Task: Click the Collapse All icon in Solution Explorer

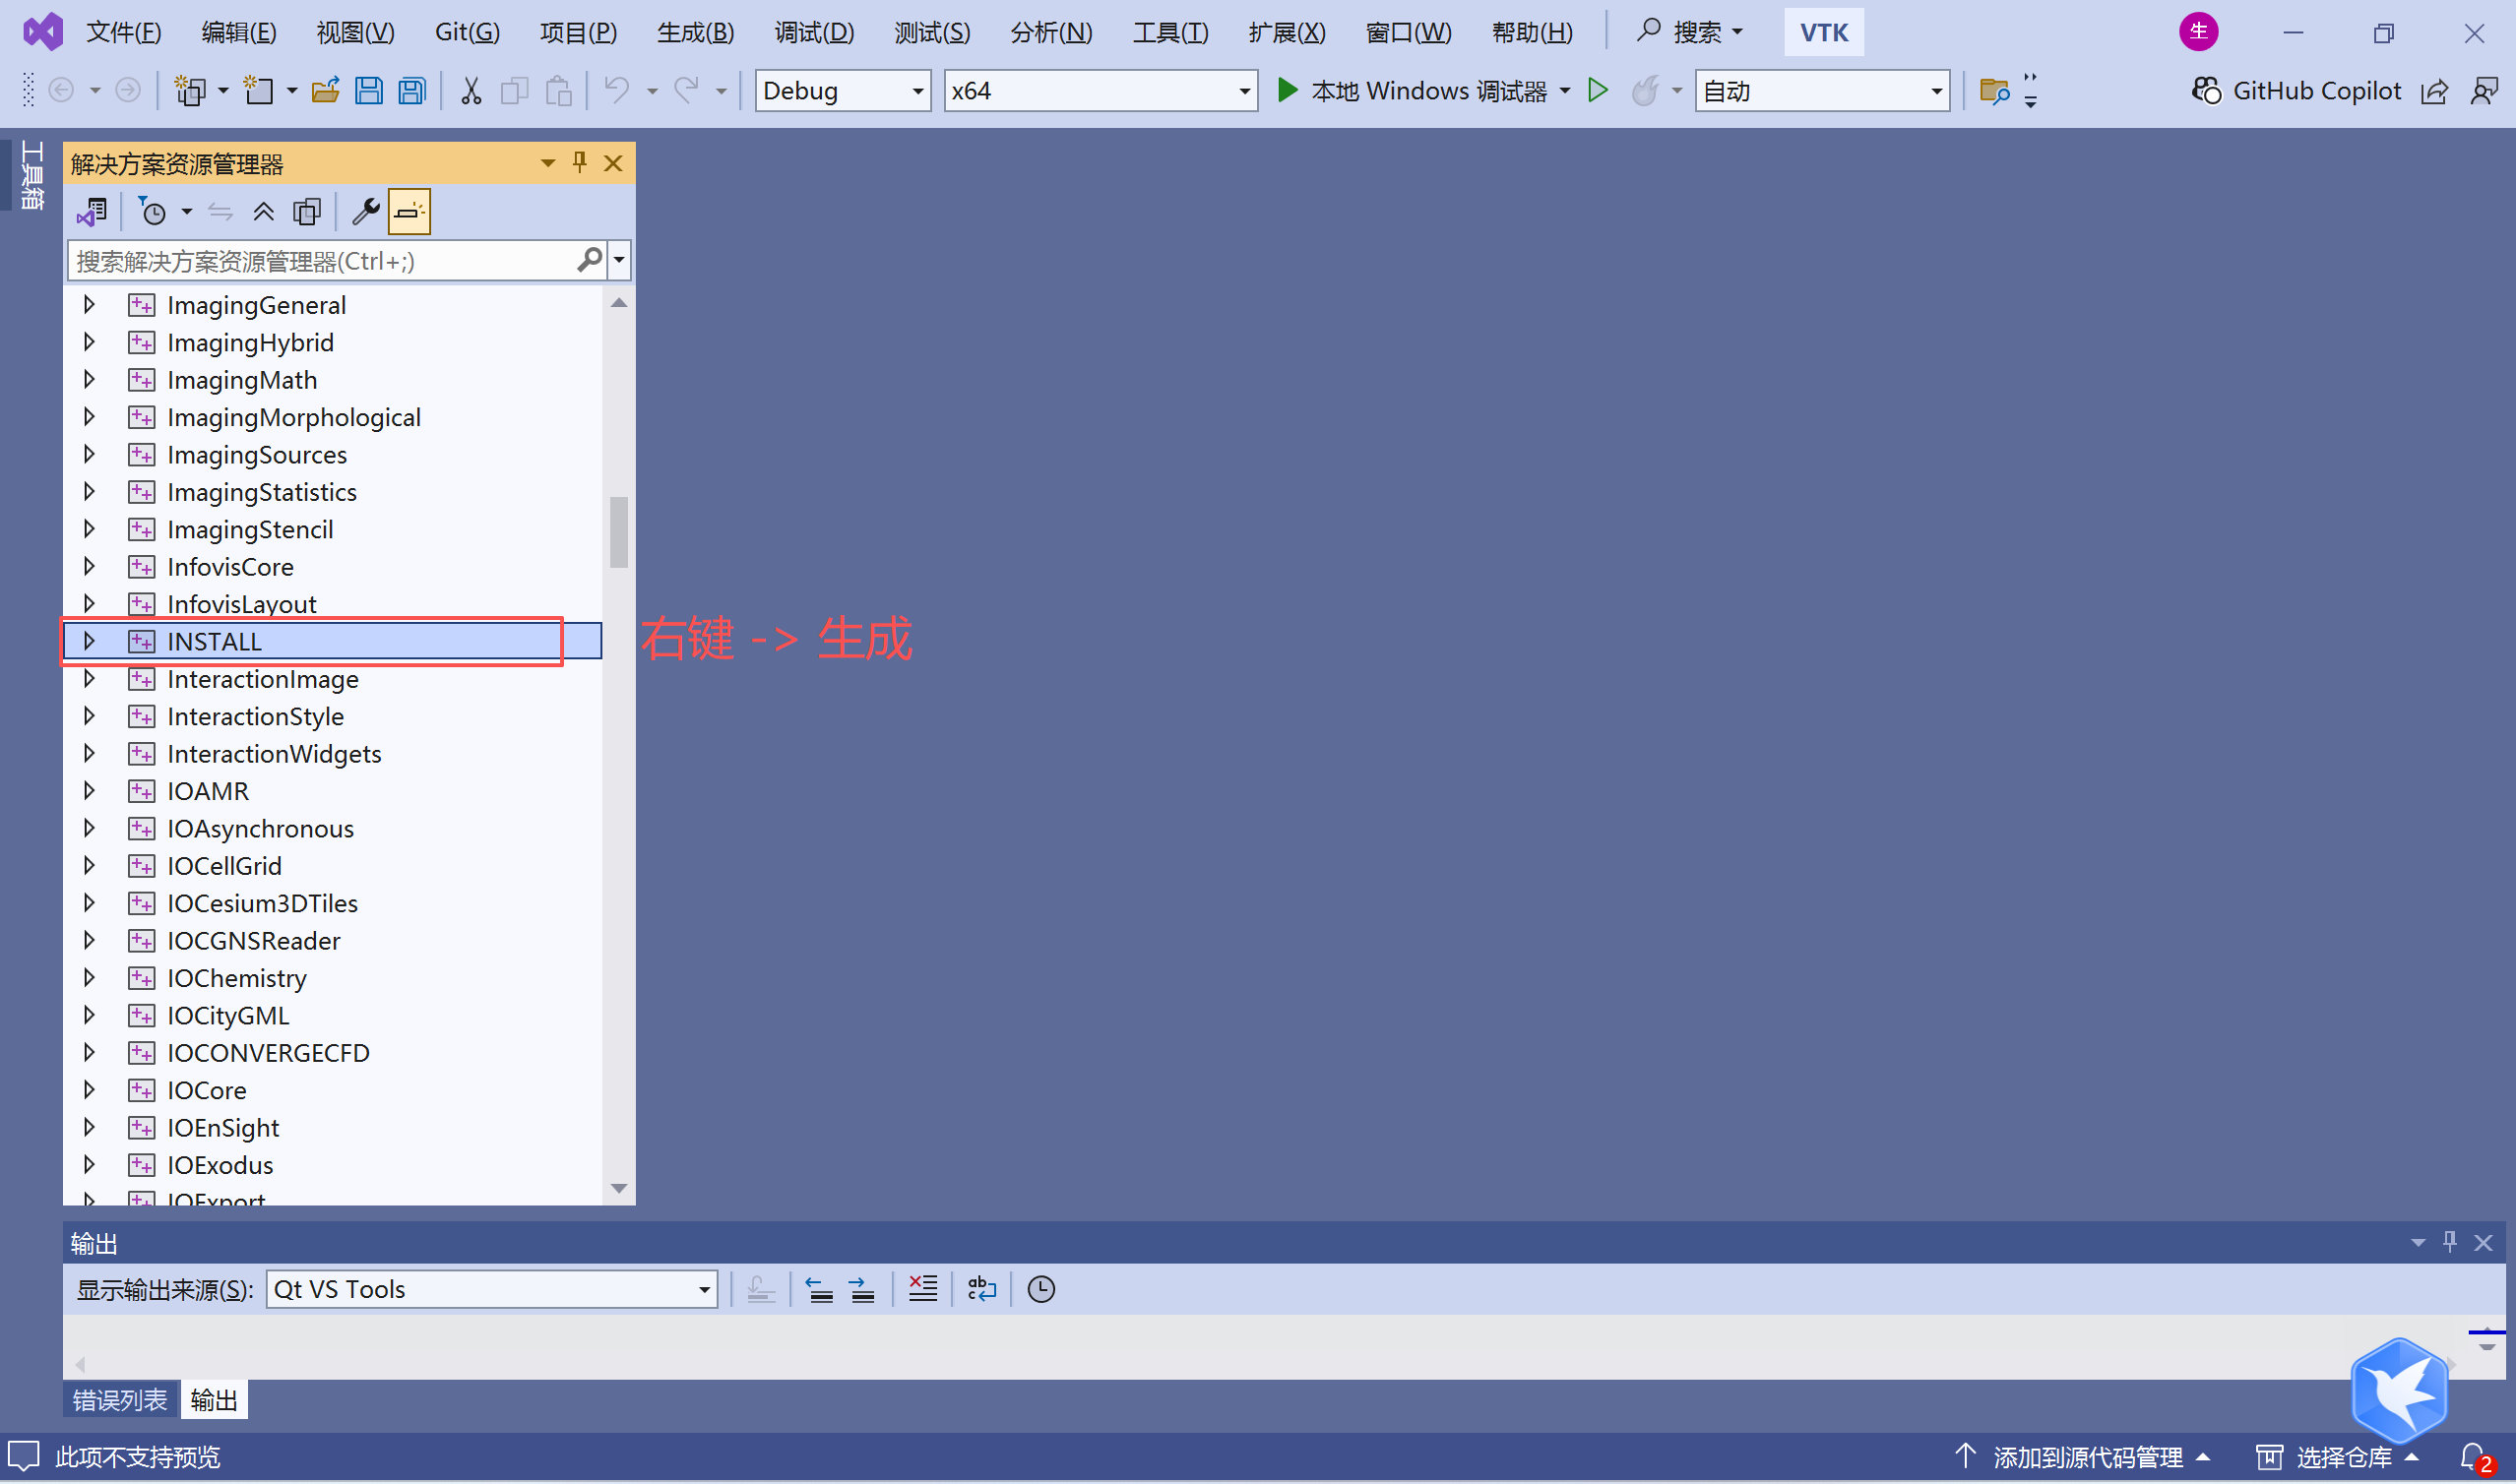Action: tap(263, 212)
